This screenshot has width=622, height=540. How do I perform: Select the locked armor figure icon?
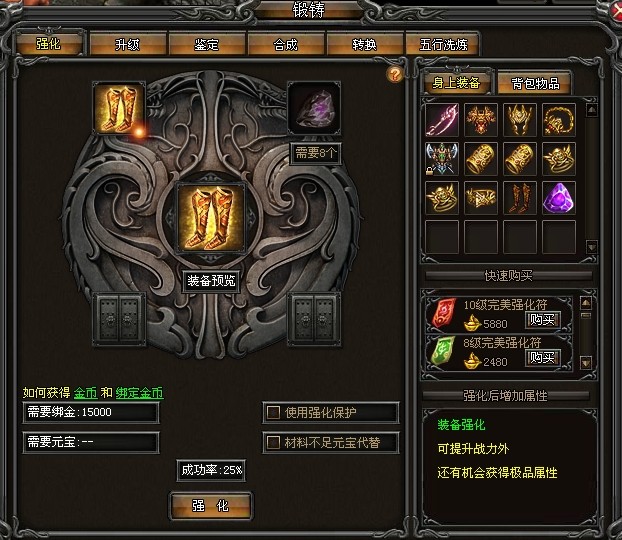click(442, 159)
